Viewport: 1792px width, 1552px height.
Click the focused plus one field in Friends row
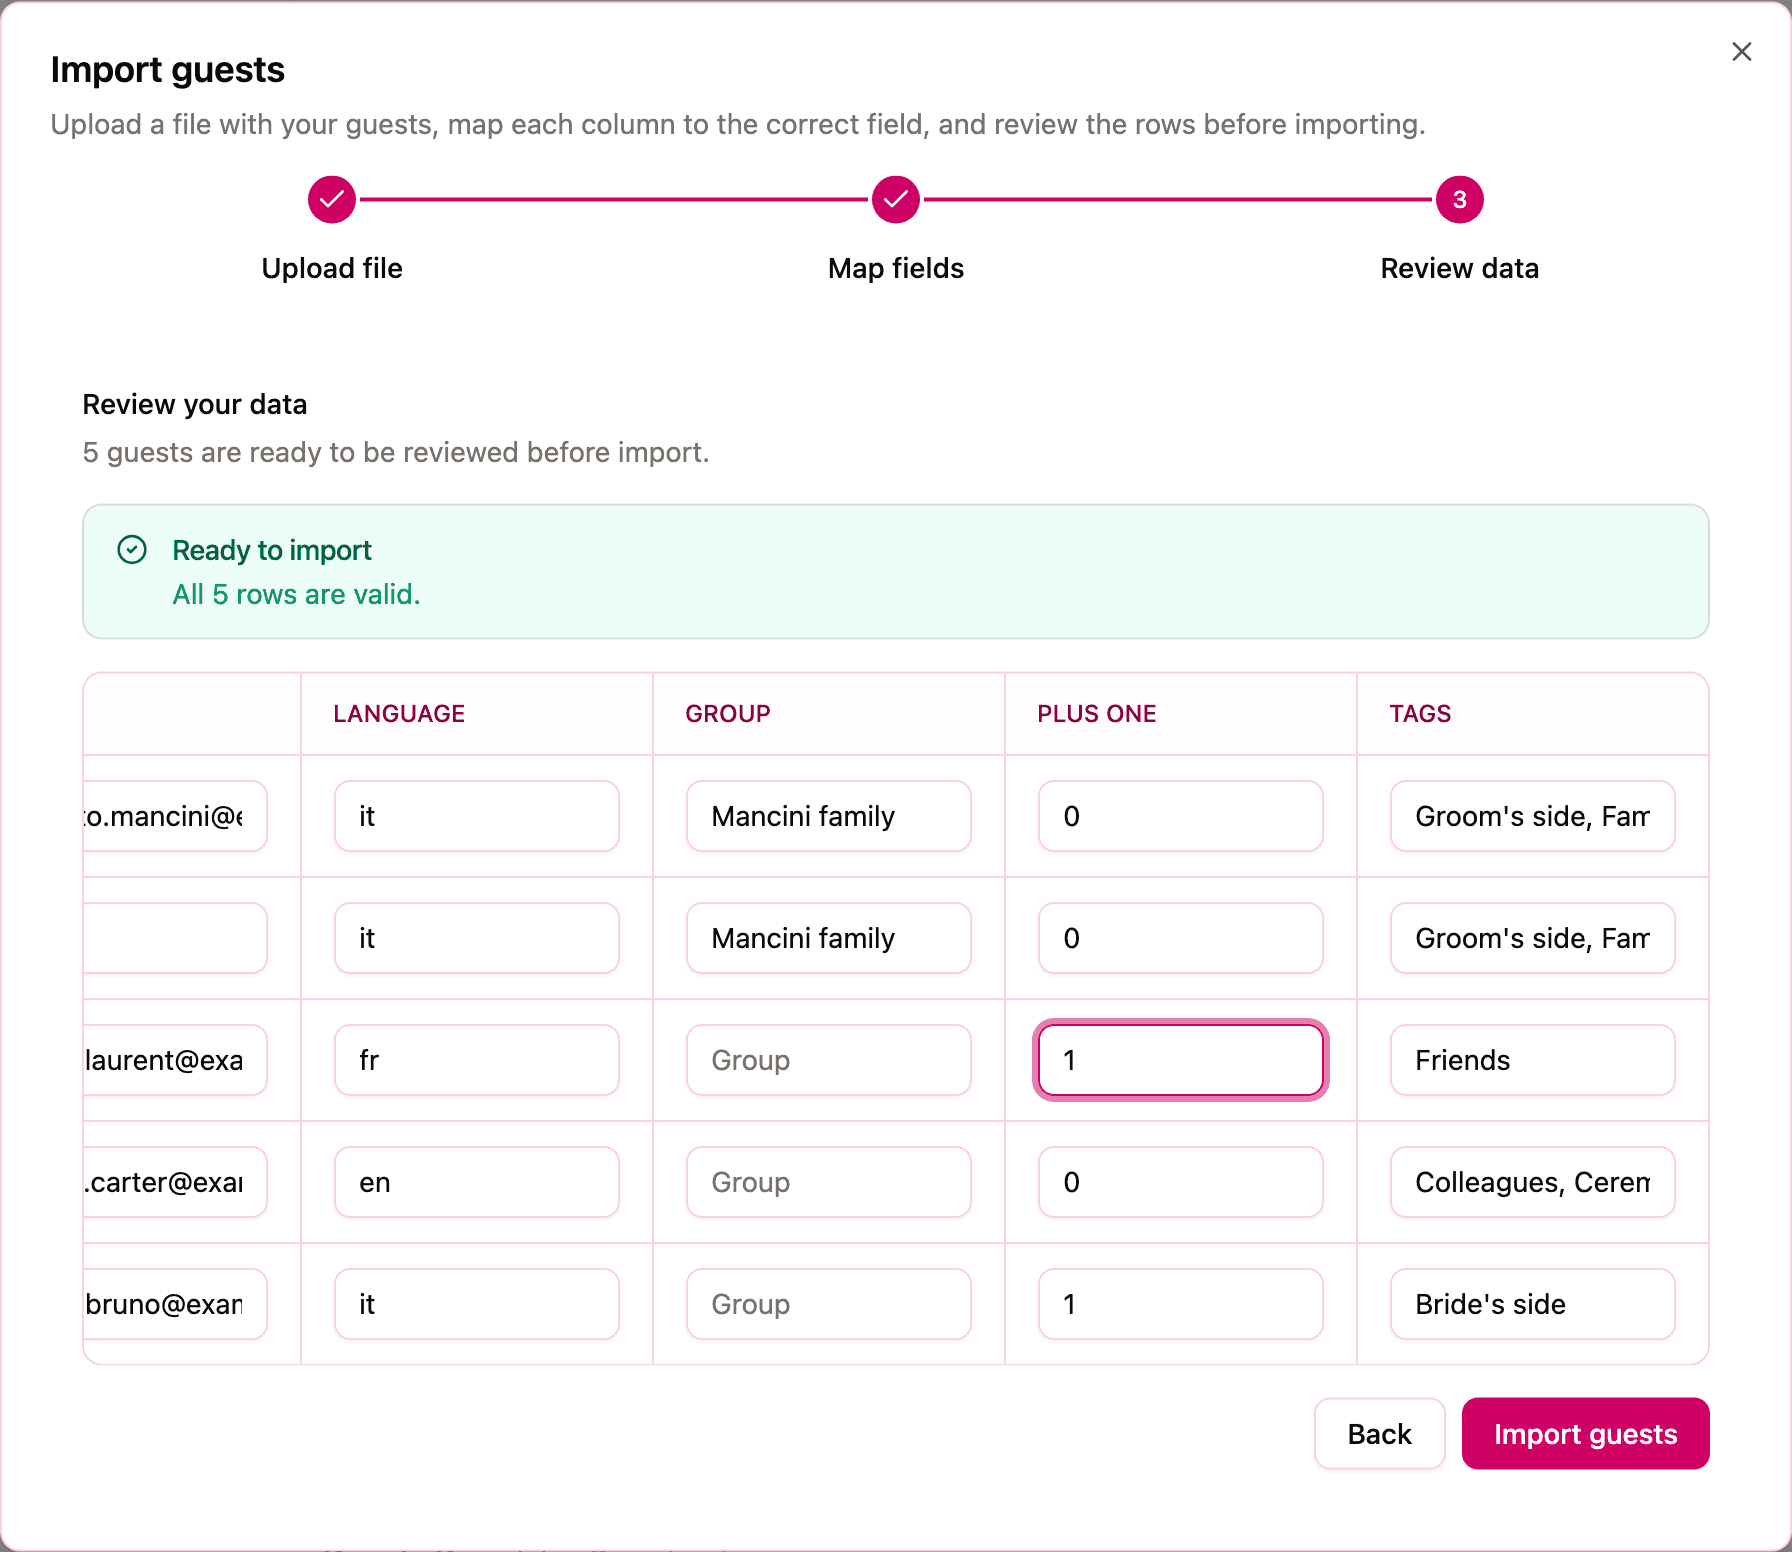click(x=1181, y=1060)
